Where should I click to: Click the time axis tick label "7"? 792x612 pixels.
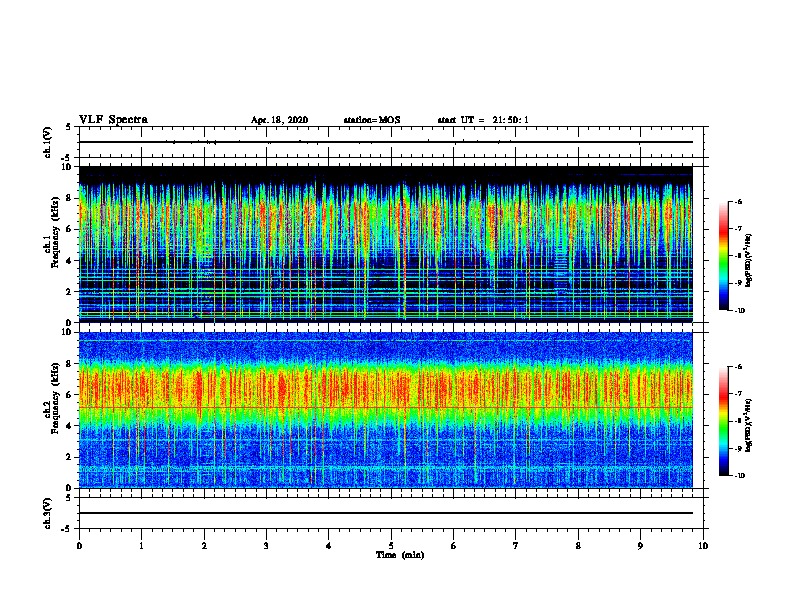(x=516, y=546)
